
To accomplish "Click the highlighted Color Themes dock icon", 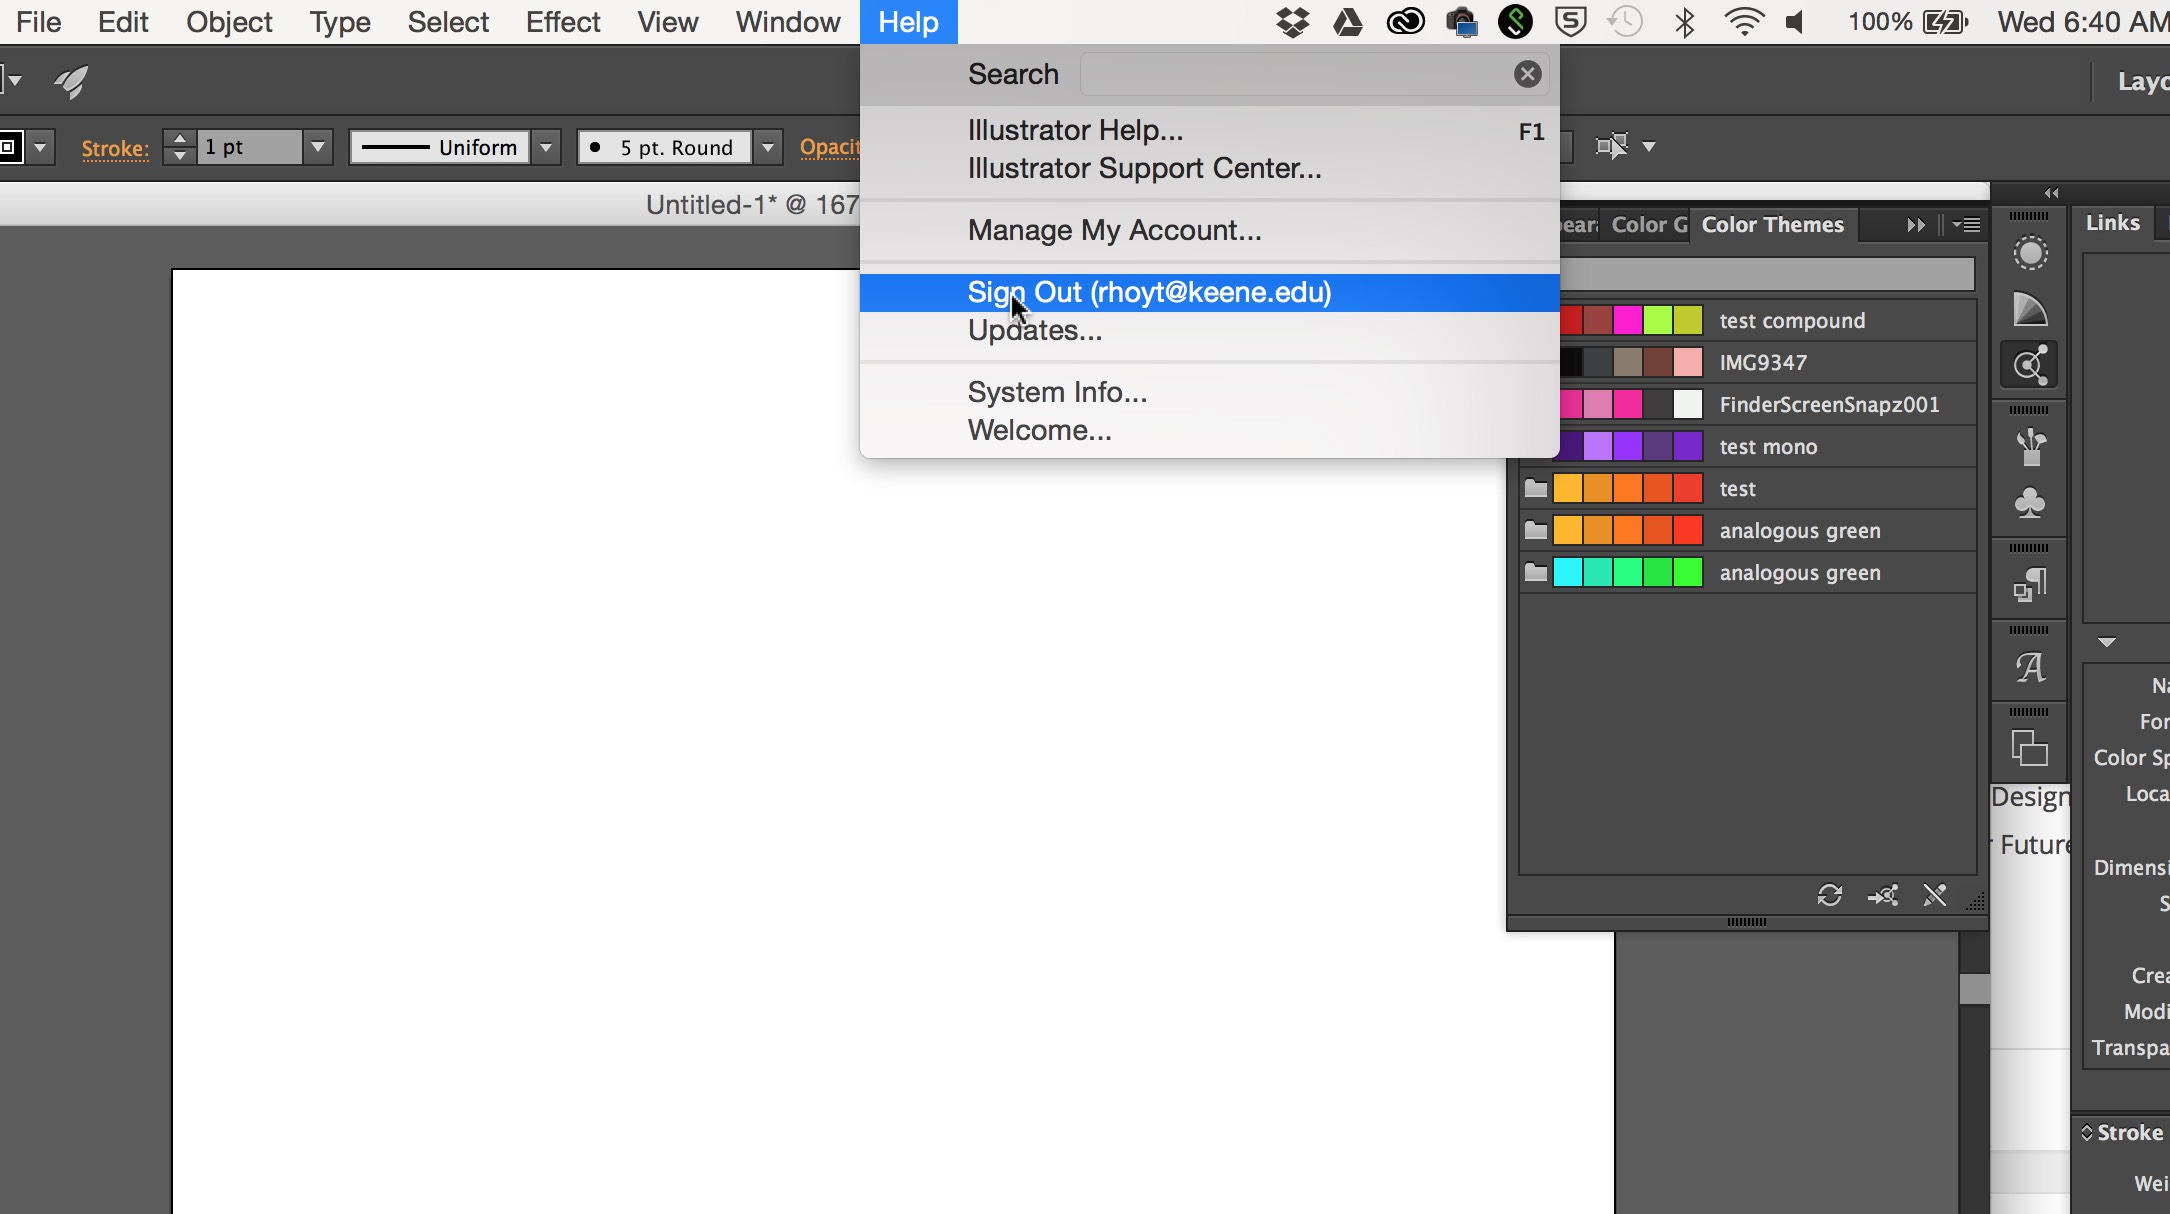I will click(2030, 365).
